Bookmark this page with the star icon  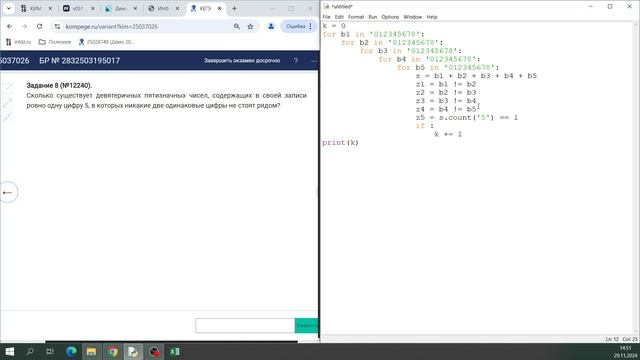coord(250,26)
